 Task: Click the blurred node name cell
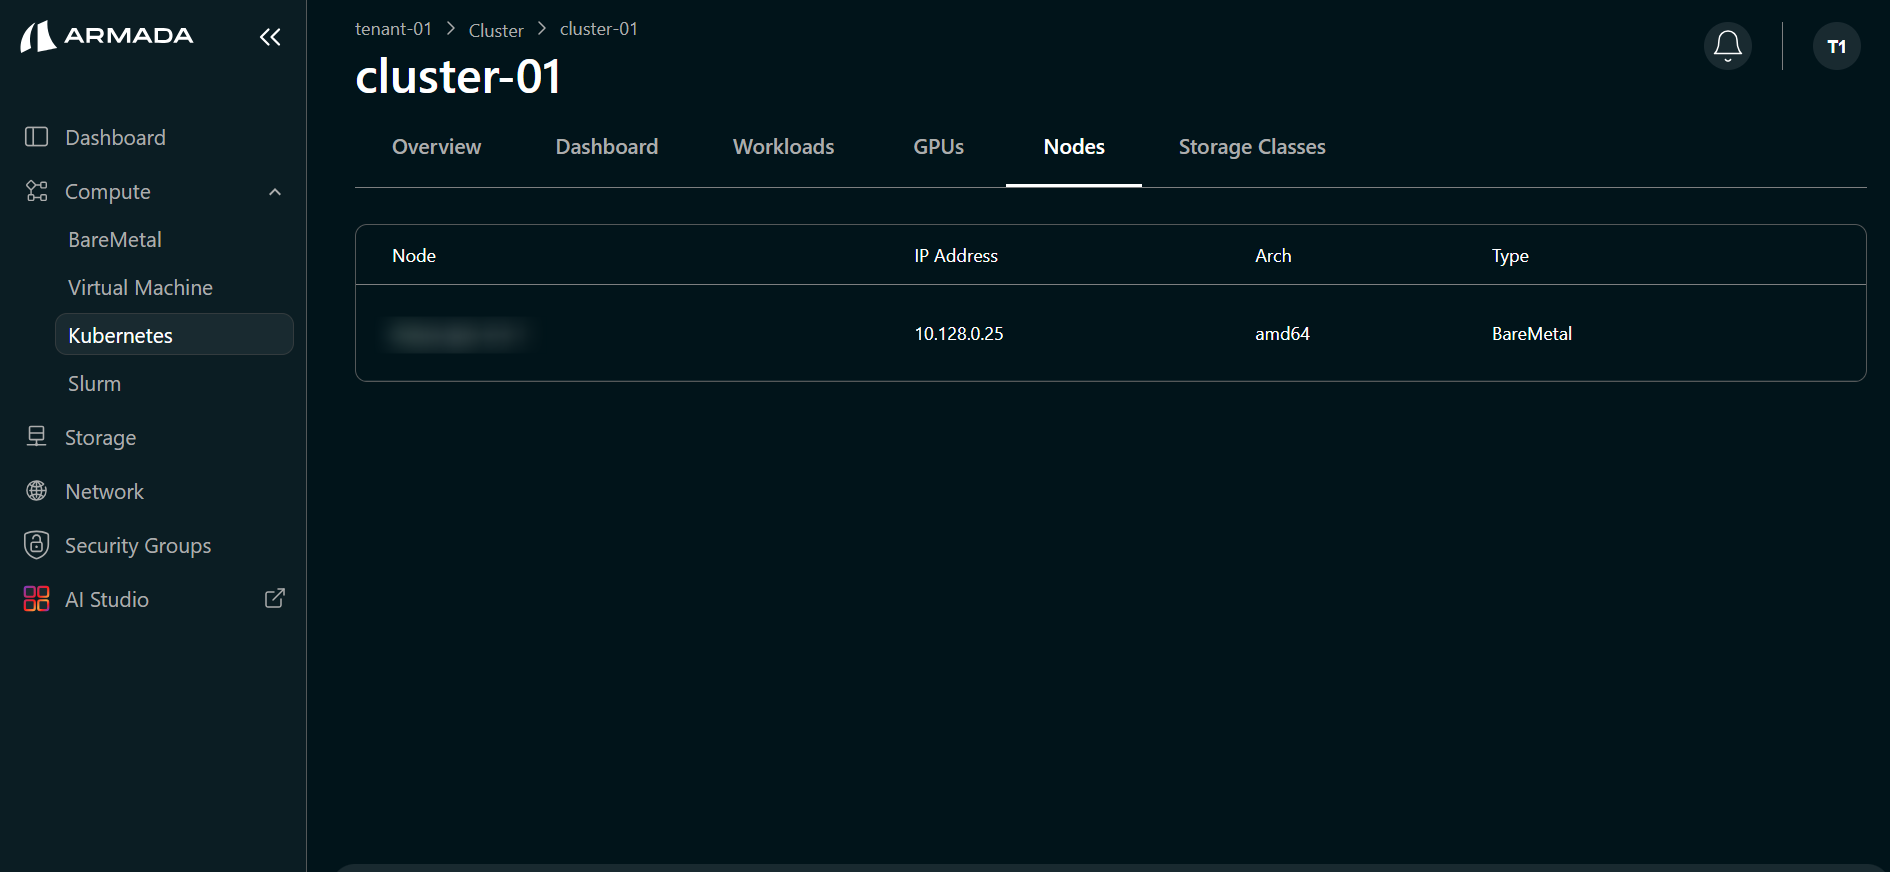pyautogui.click(x=458, y=334)
